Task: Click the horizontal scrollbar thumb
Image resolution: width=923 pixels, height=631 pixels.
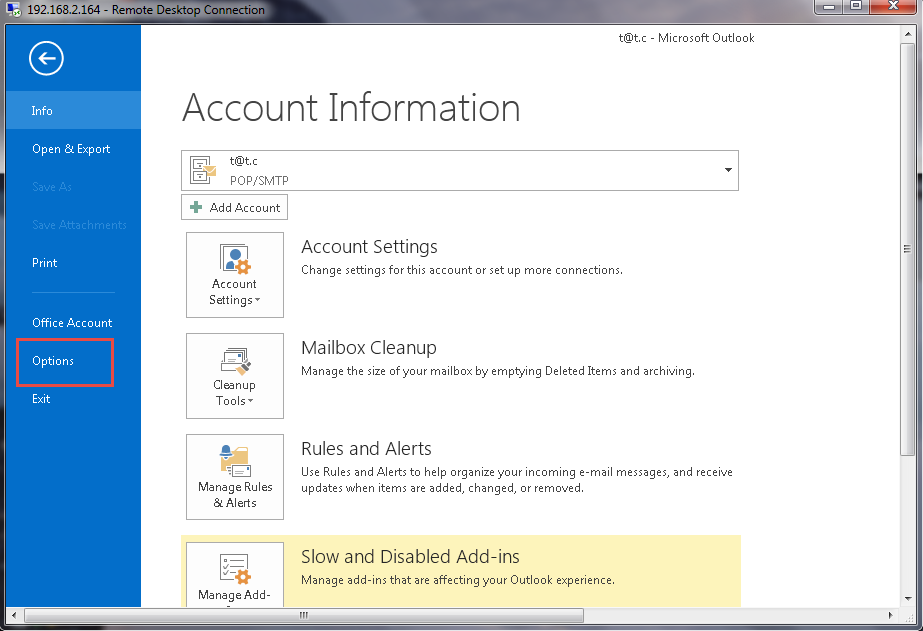Action: point(304,616)
